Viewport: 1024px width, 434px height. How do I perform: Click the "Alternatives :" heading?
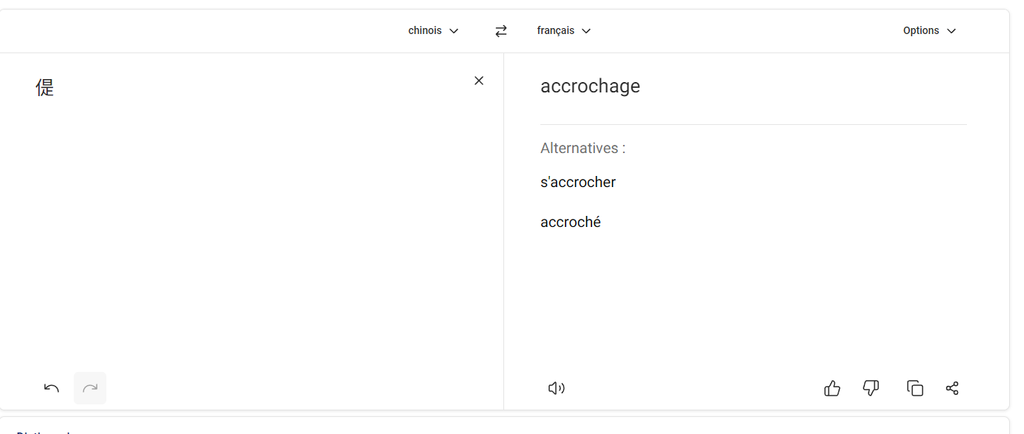pos(583,148)
